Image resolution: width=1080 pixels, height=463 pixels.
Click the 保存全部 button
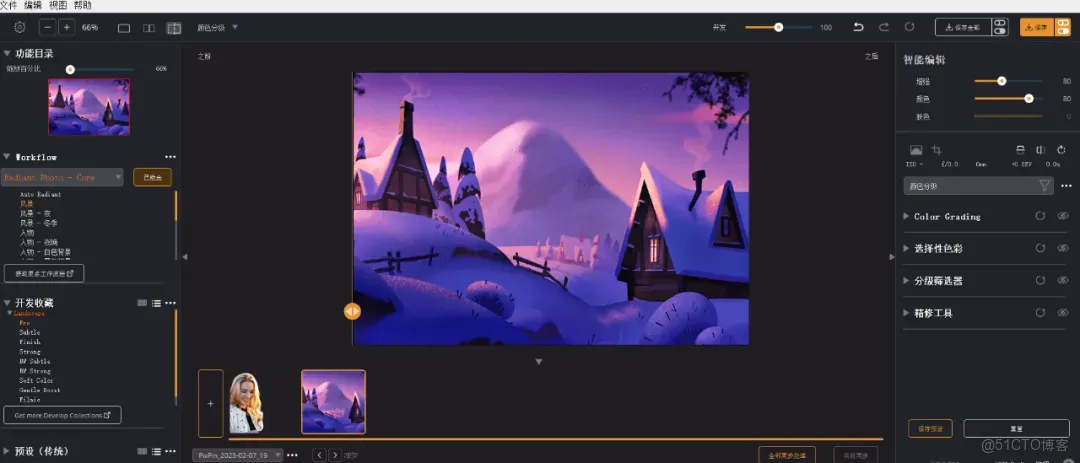click(x=963, y=28)
